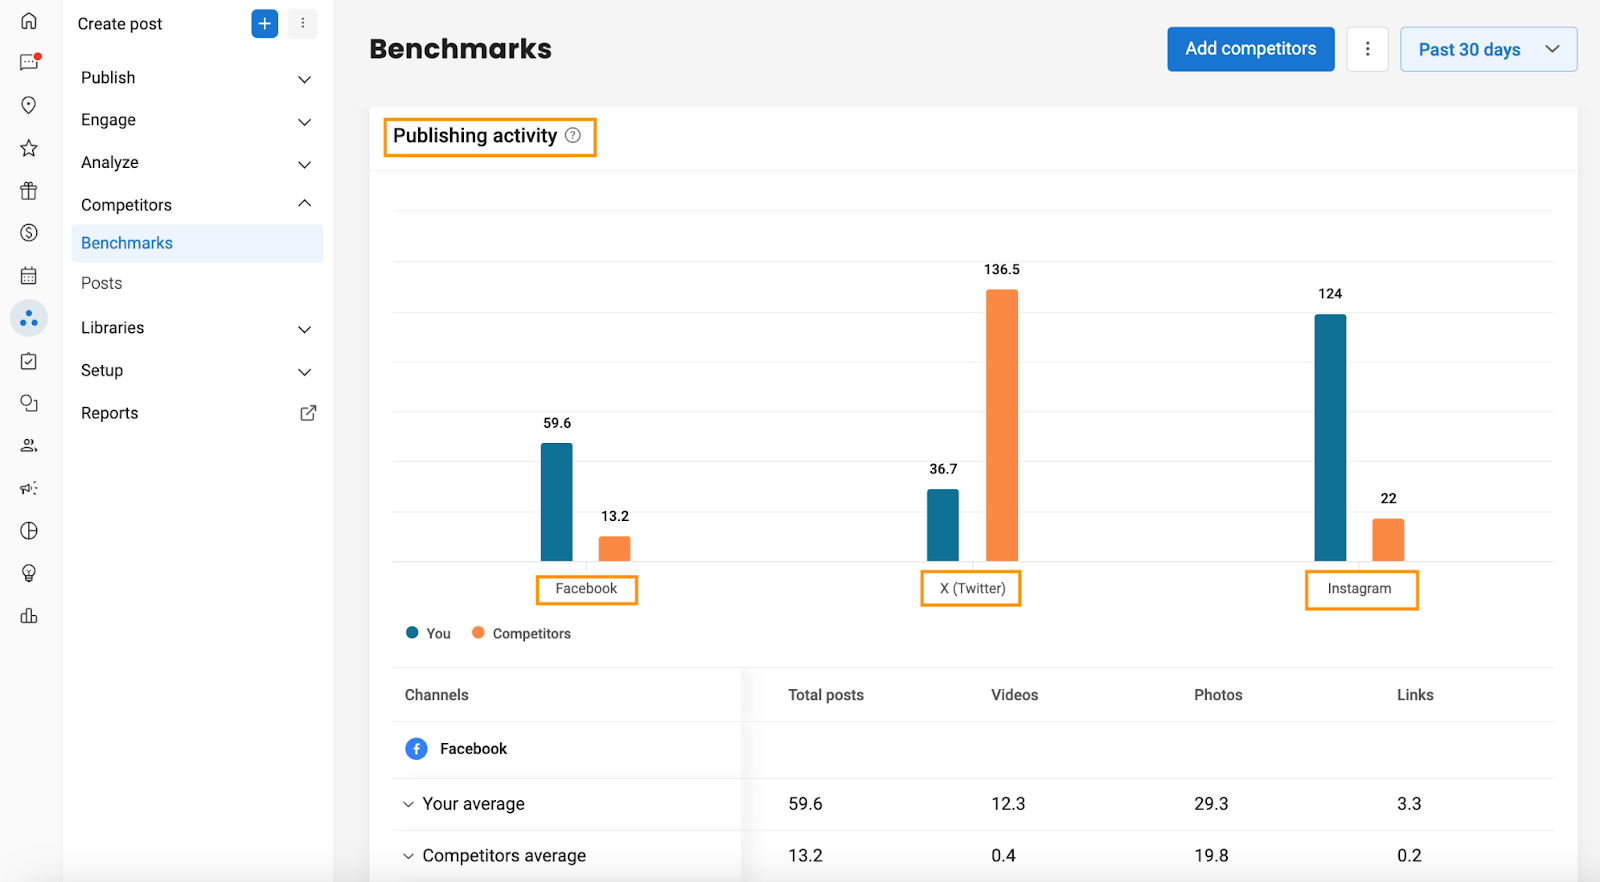1600x882 pixels.
Task: Click the Facebook You bar 59.6
Action: 557,502
